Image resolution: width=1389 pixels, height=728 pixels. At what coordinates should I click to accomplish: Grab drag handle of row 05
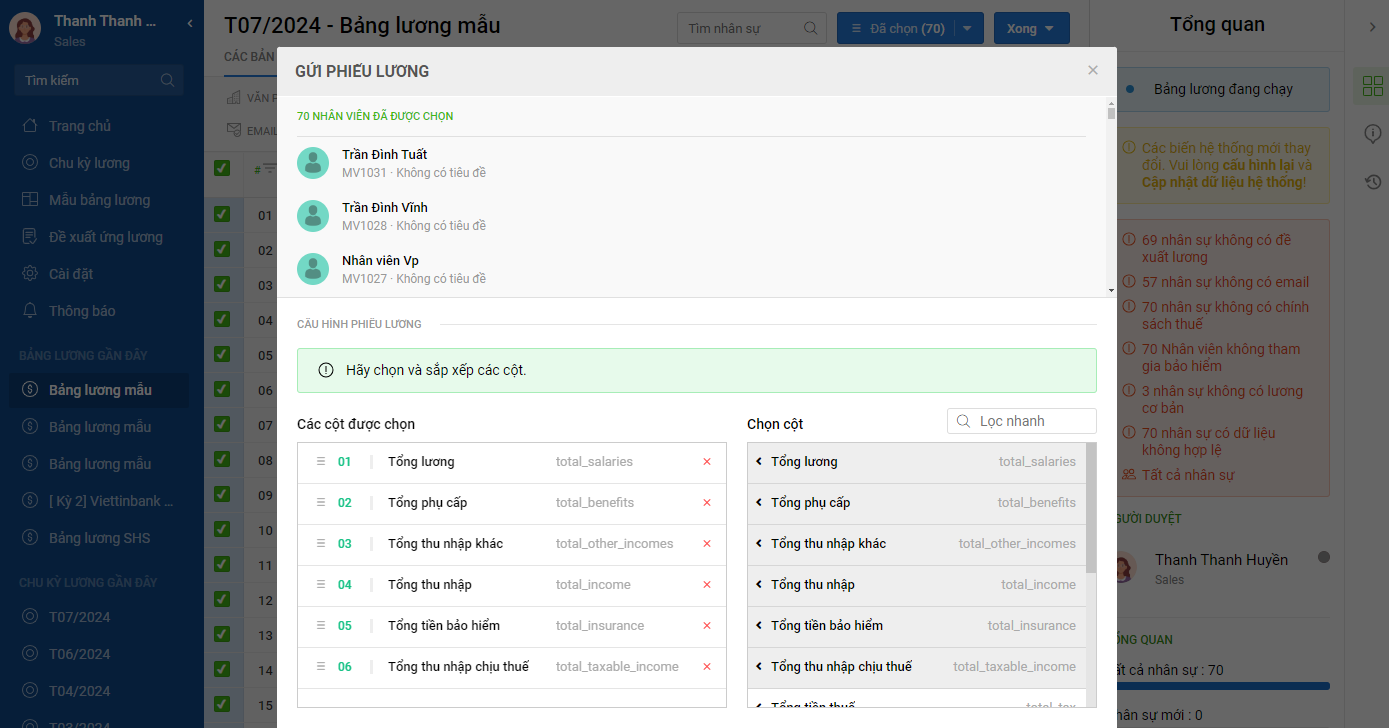pos(321,626)
